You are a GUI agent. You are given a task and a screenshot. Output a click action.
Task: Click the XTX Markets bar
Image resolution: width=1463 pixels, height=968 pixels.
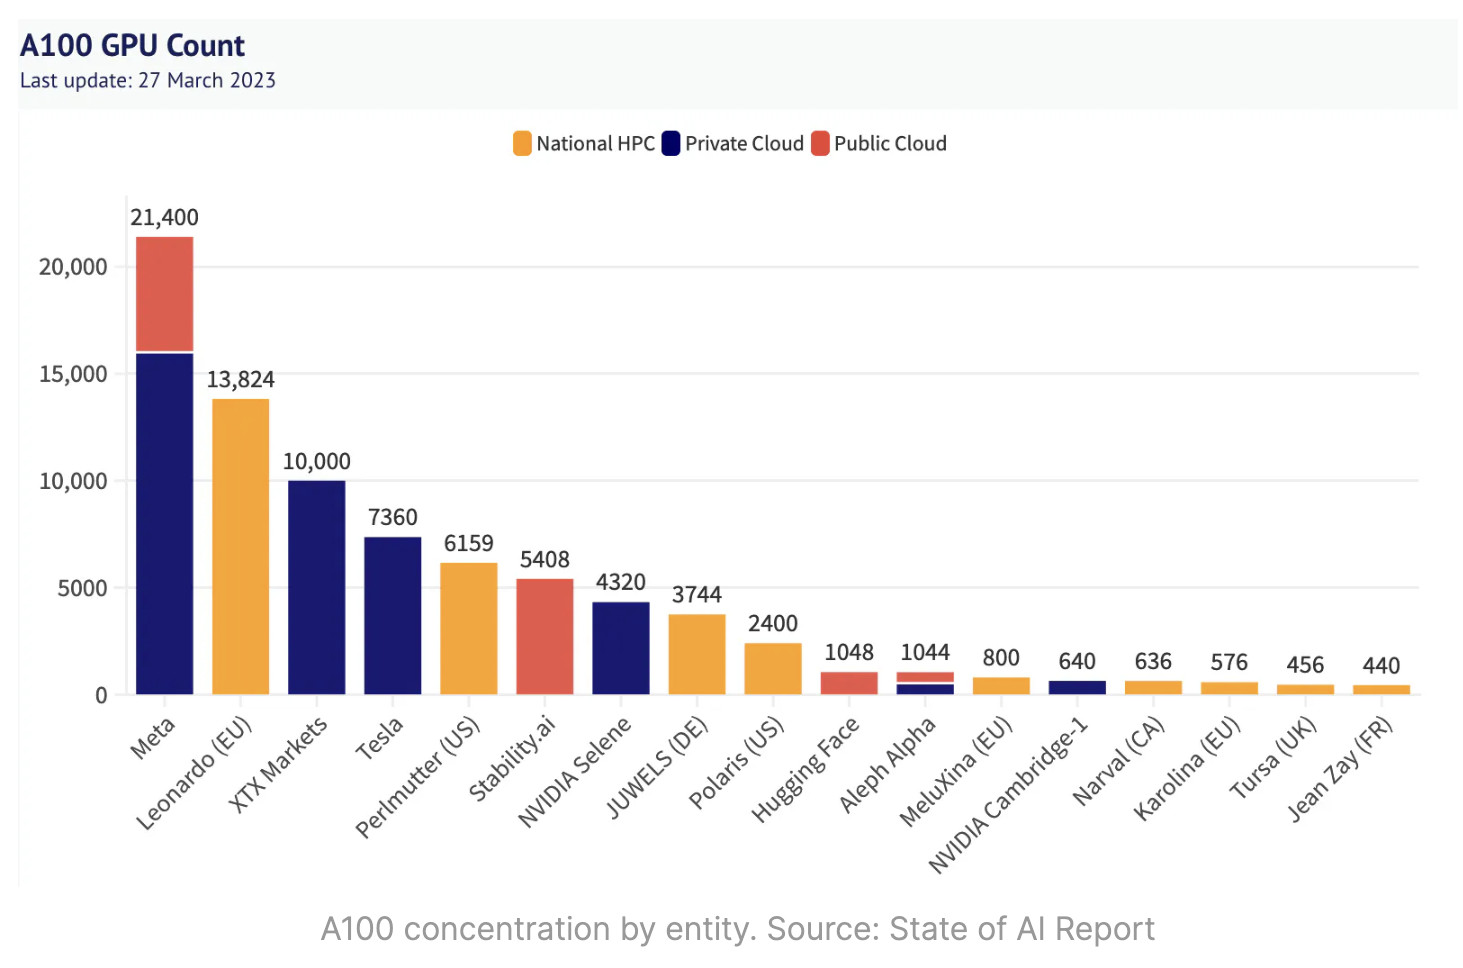point(317,587)
